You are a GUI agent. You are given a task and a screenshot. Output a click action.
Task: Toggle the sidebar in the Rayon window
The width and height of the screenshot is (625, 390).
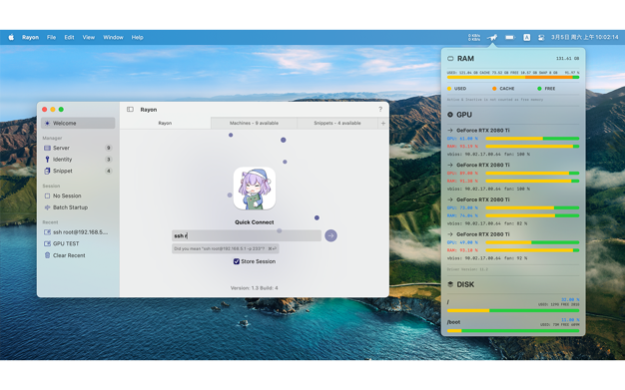point(130,109)
